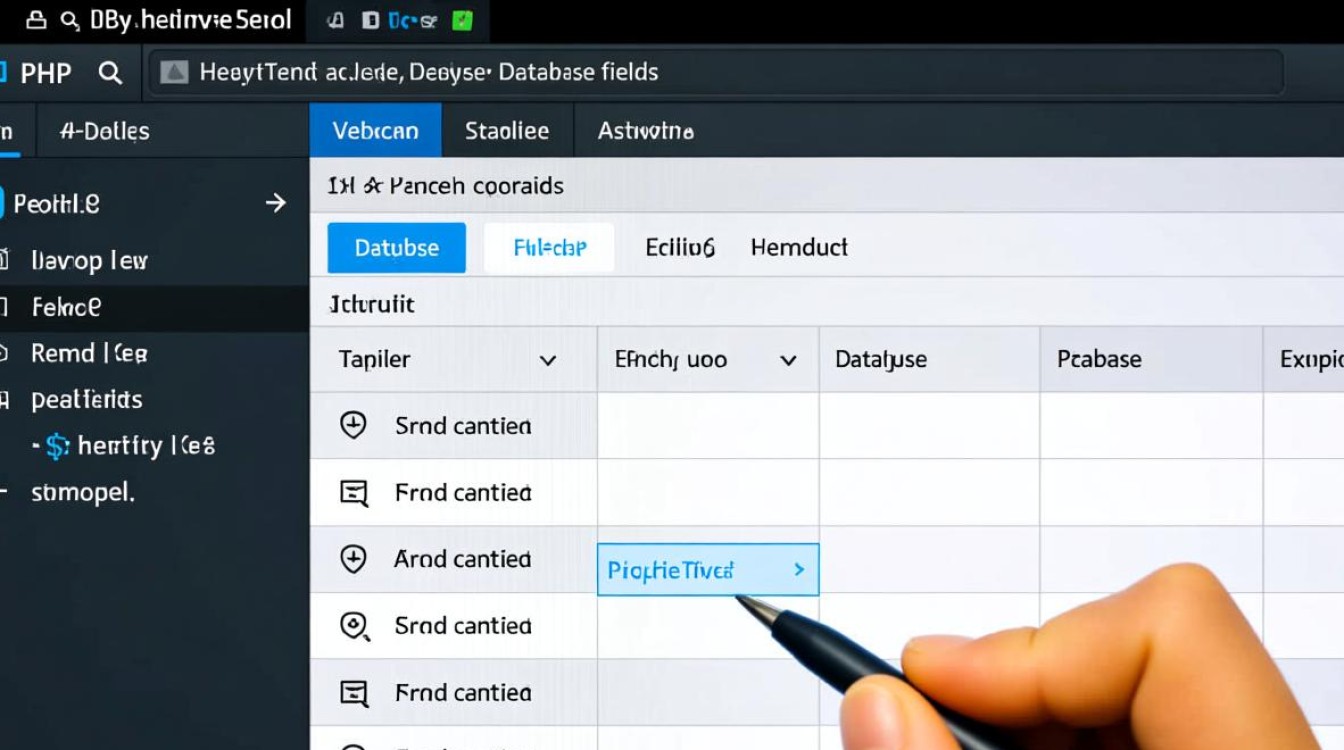Select Felace in the sidebar
This screenshot has height=750, width=1344.
[66, 307]
